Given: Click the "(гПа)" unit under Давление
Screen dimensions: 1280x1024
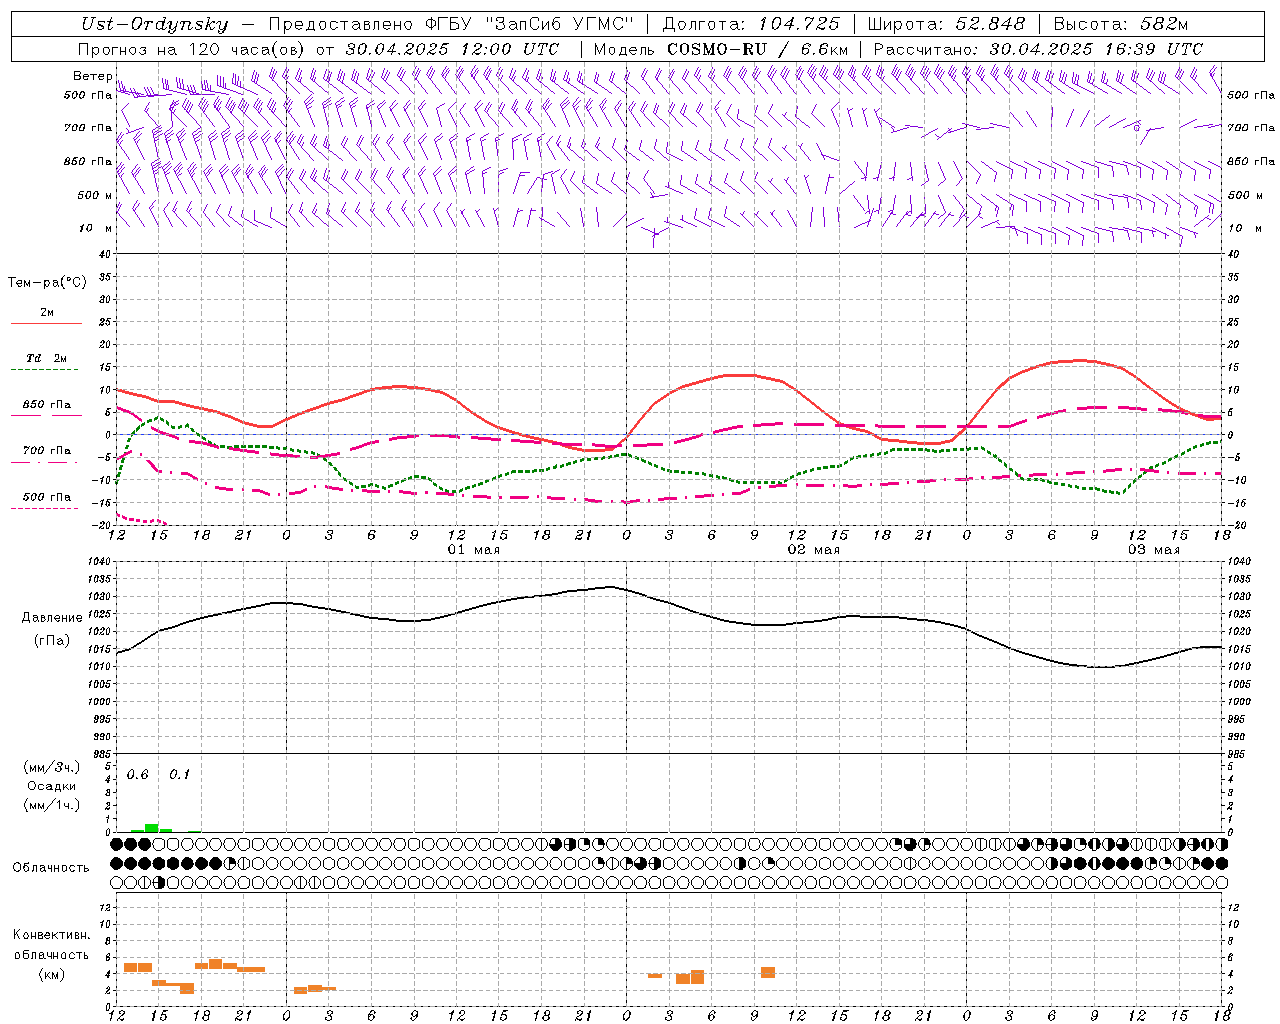Looking at the screenshot, I should click(x=52, y=641).
